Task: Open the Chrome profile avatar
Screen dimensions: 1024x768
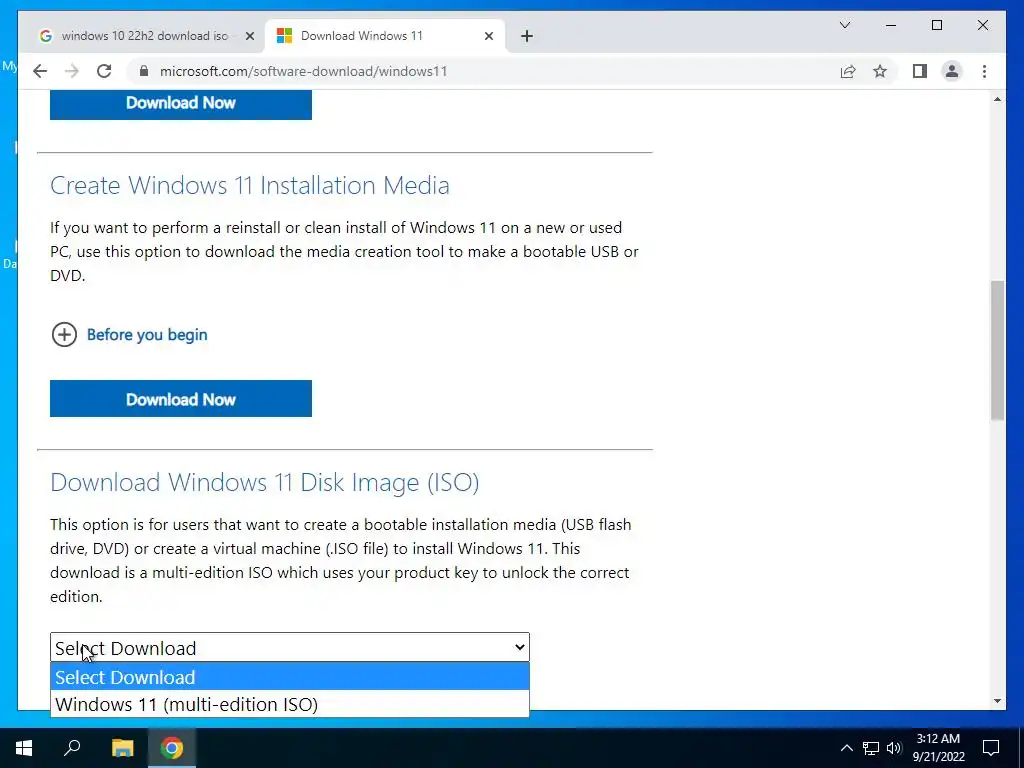Action: [952, 71]
